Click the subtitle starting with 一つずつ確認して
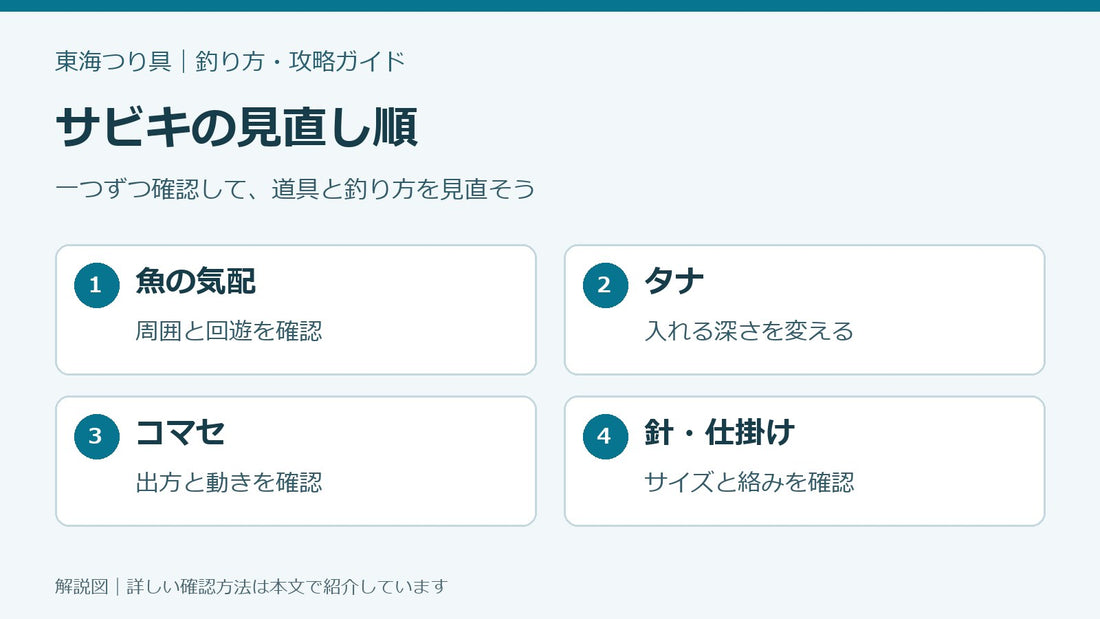 pyautogui.click(x=295, y=189)
